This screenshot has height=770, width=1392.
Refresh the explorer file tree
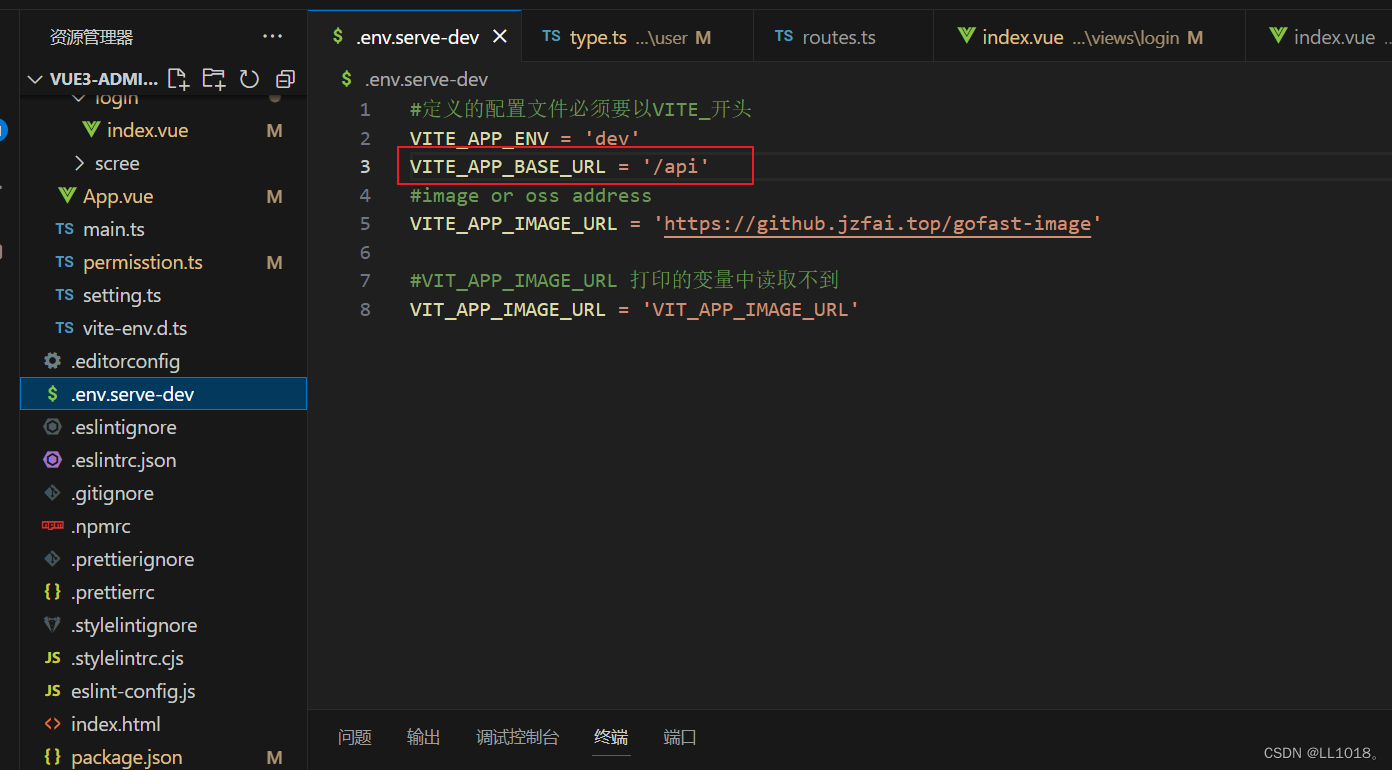250,79
